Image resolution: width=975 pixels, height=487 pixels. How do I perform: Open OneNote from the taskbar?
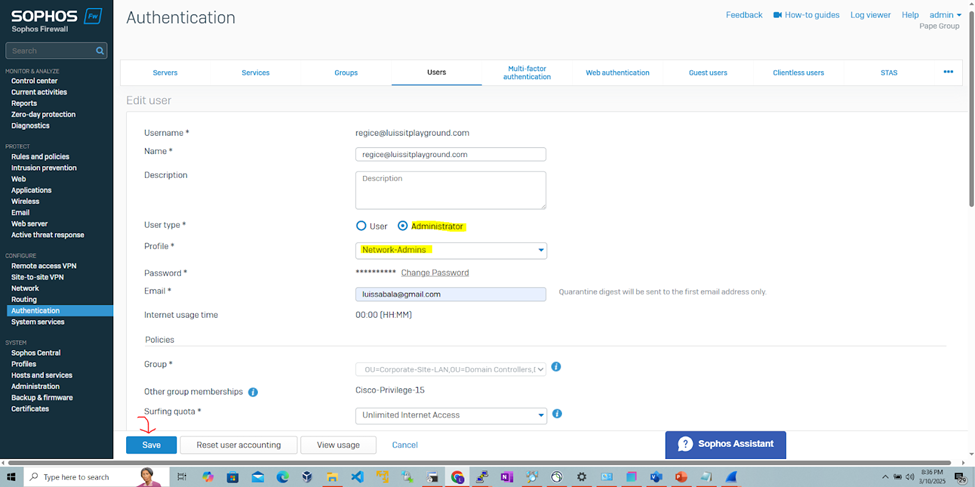pos(507,477)
